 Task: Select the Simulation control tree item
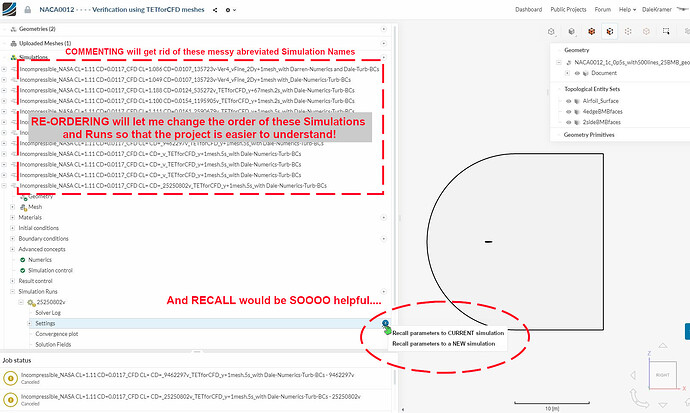tap(50, 270)
